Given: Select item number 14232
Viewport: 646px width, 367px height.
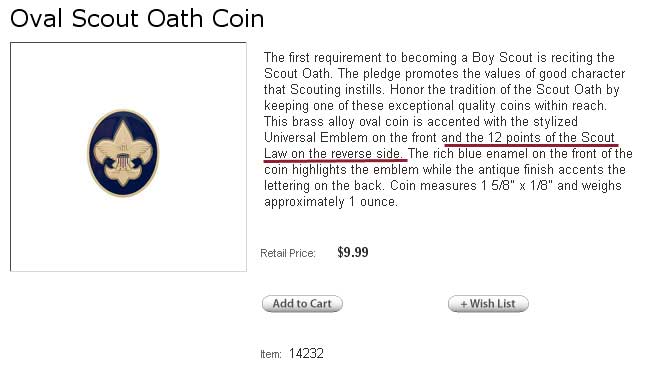Looking at the screenshot, I should 306,353.
